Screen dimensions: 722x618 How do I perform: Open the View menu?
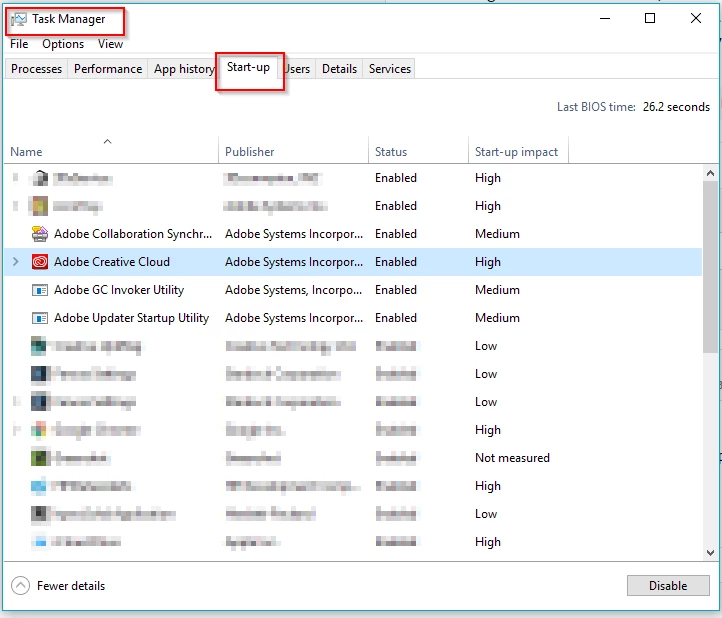coord(111,44)
